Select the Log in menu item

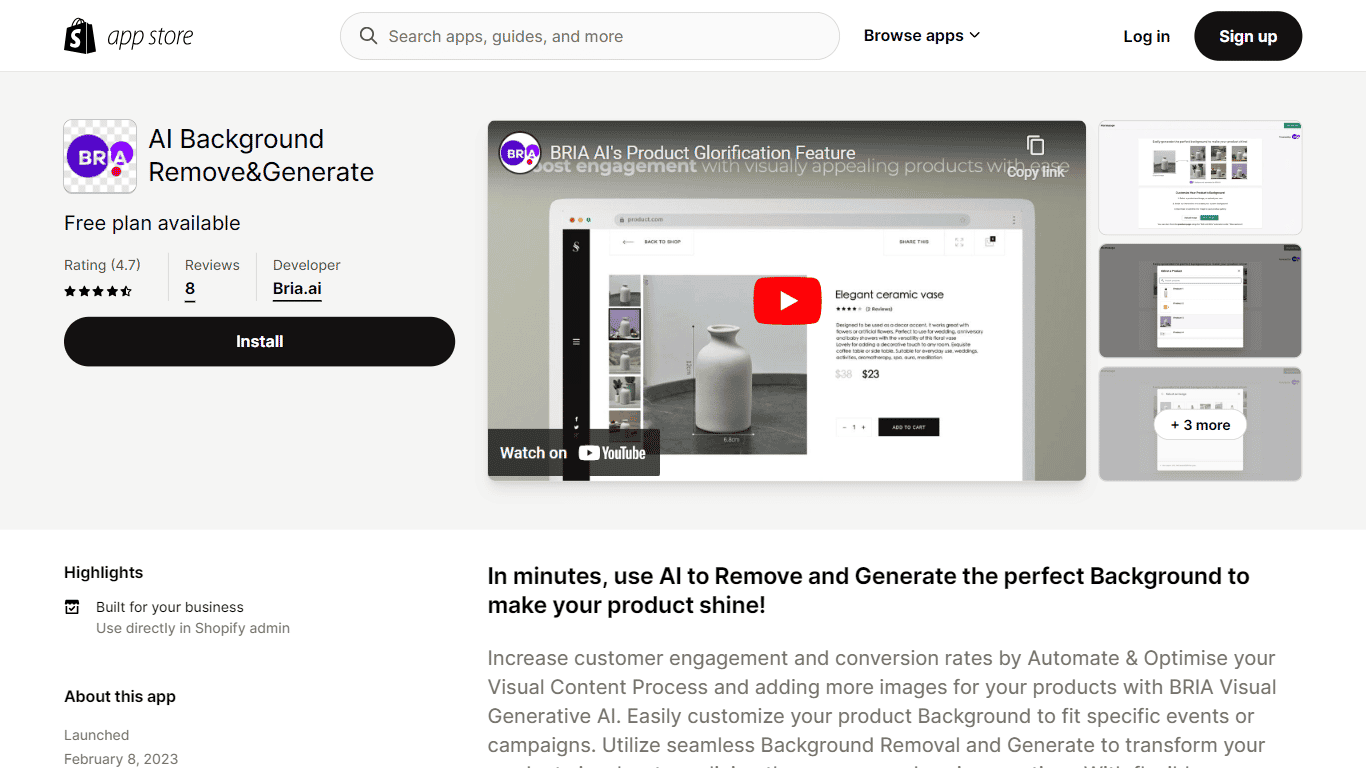click(1146, 35)
